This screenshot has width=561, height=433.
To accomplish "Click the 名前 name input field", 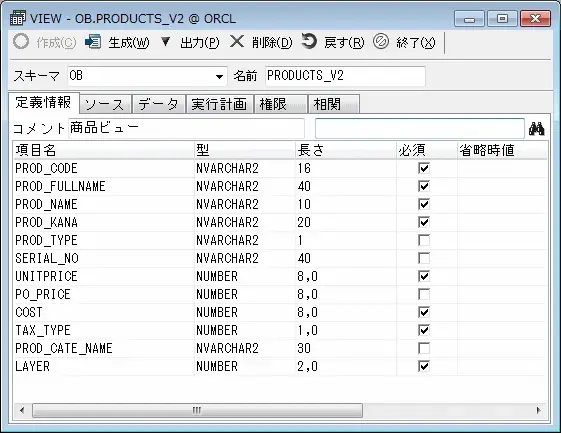I will point(345,76).
